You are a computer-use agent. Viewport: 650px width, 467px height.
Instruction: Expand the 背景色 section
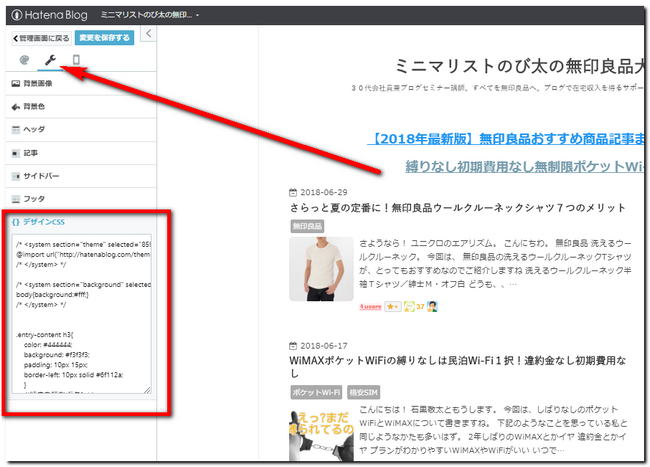[81, 107]
